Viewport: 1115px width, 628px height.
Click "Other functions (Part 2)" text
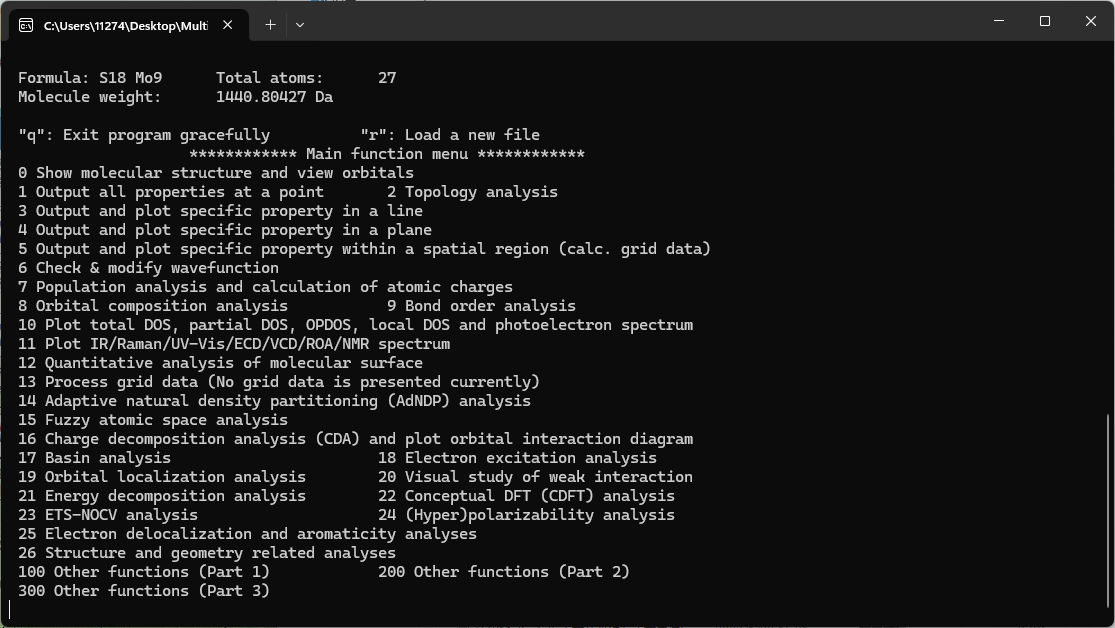pos(504,572)
